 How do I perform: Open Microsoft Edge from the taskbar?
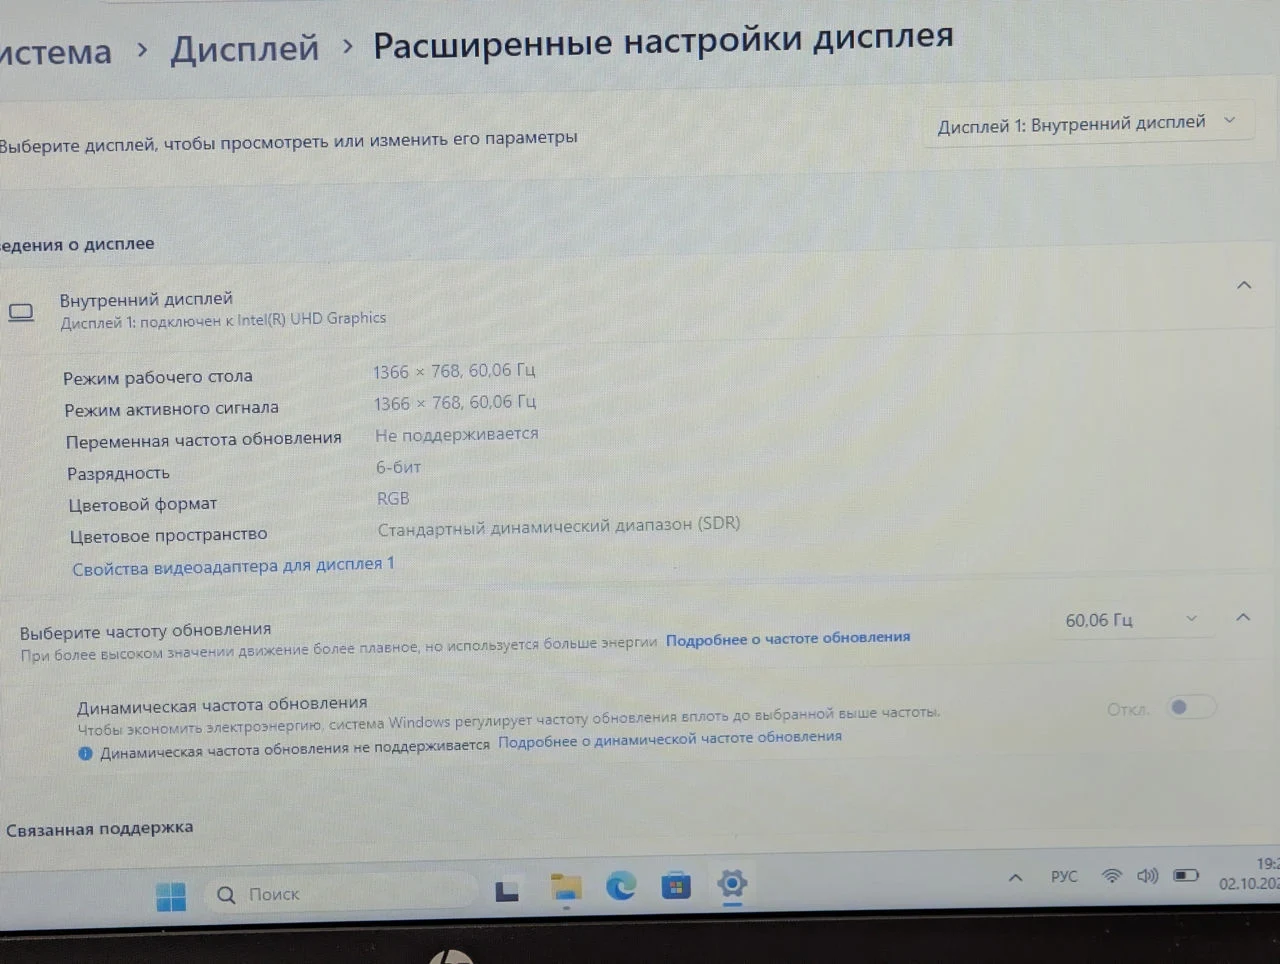point(621,886)
